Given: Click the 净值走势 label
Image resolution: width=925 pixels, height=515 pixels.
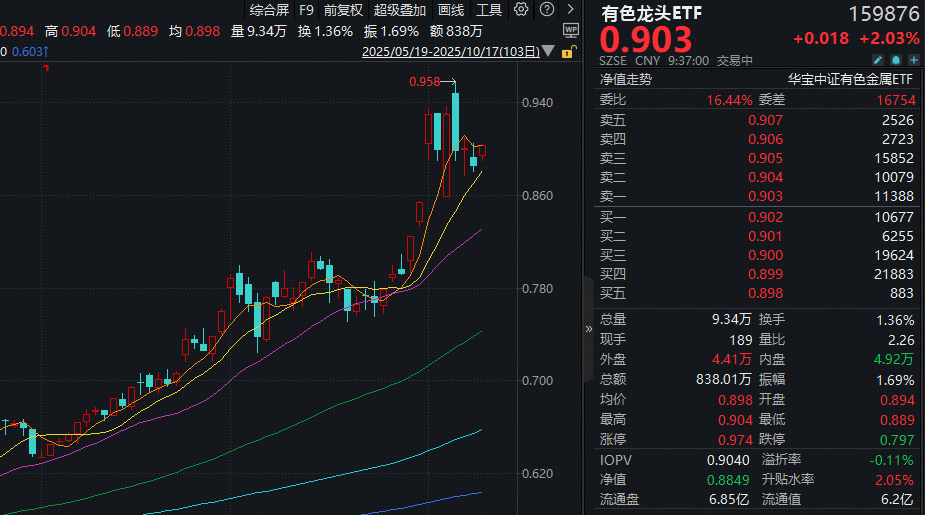Looking at the screenshot, I should [627, 79].
